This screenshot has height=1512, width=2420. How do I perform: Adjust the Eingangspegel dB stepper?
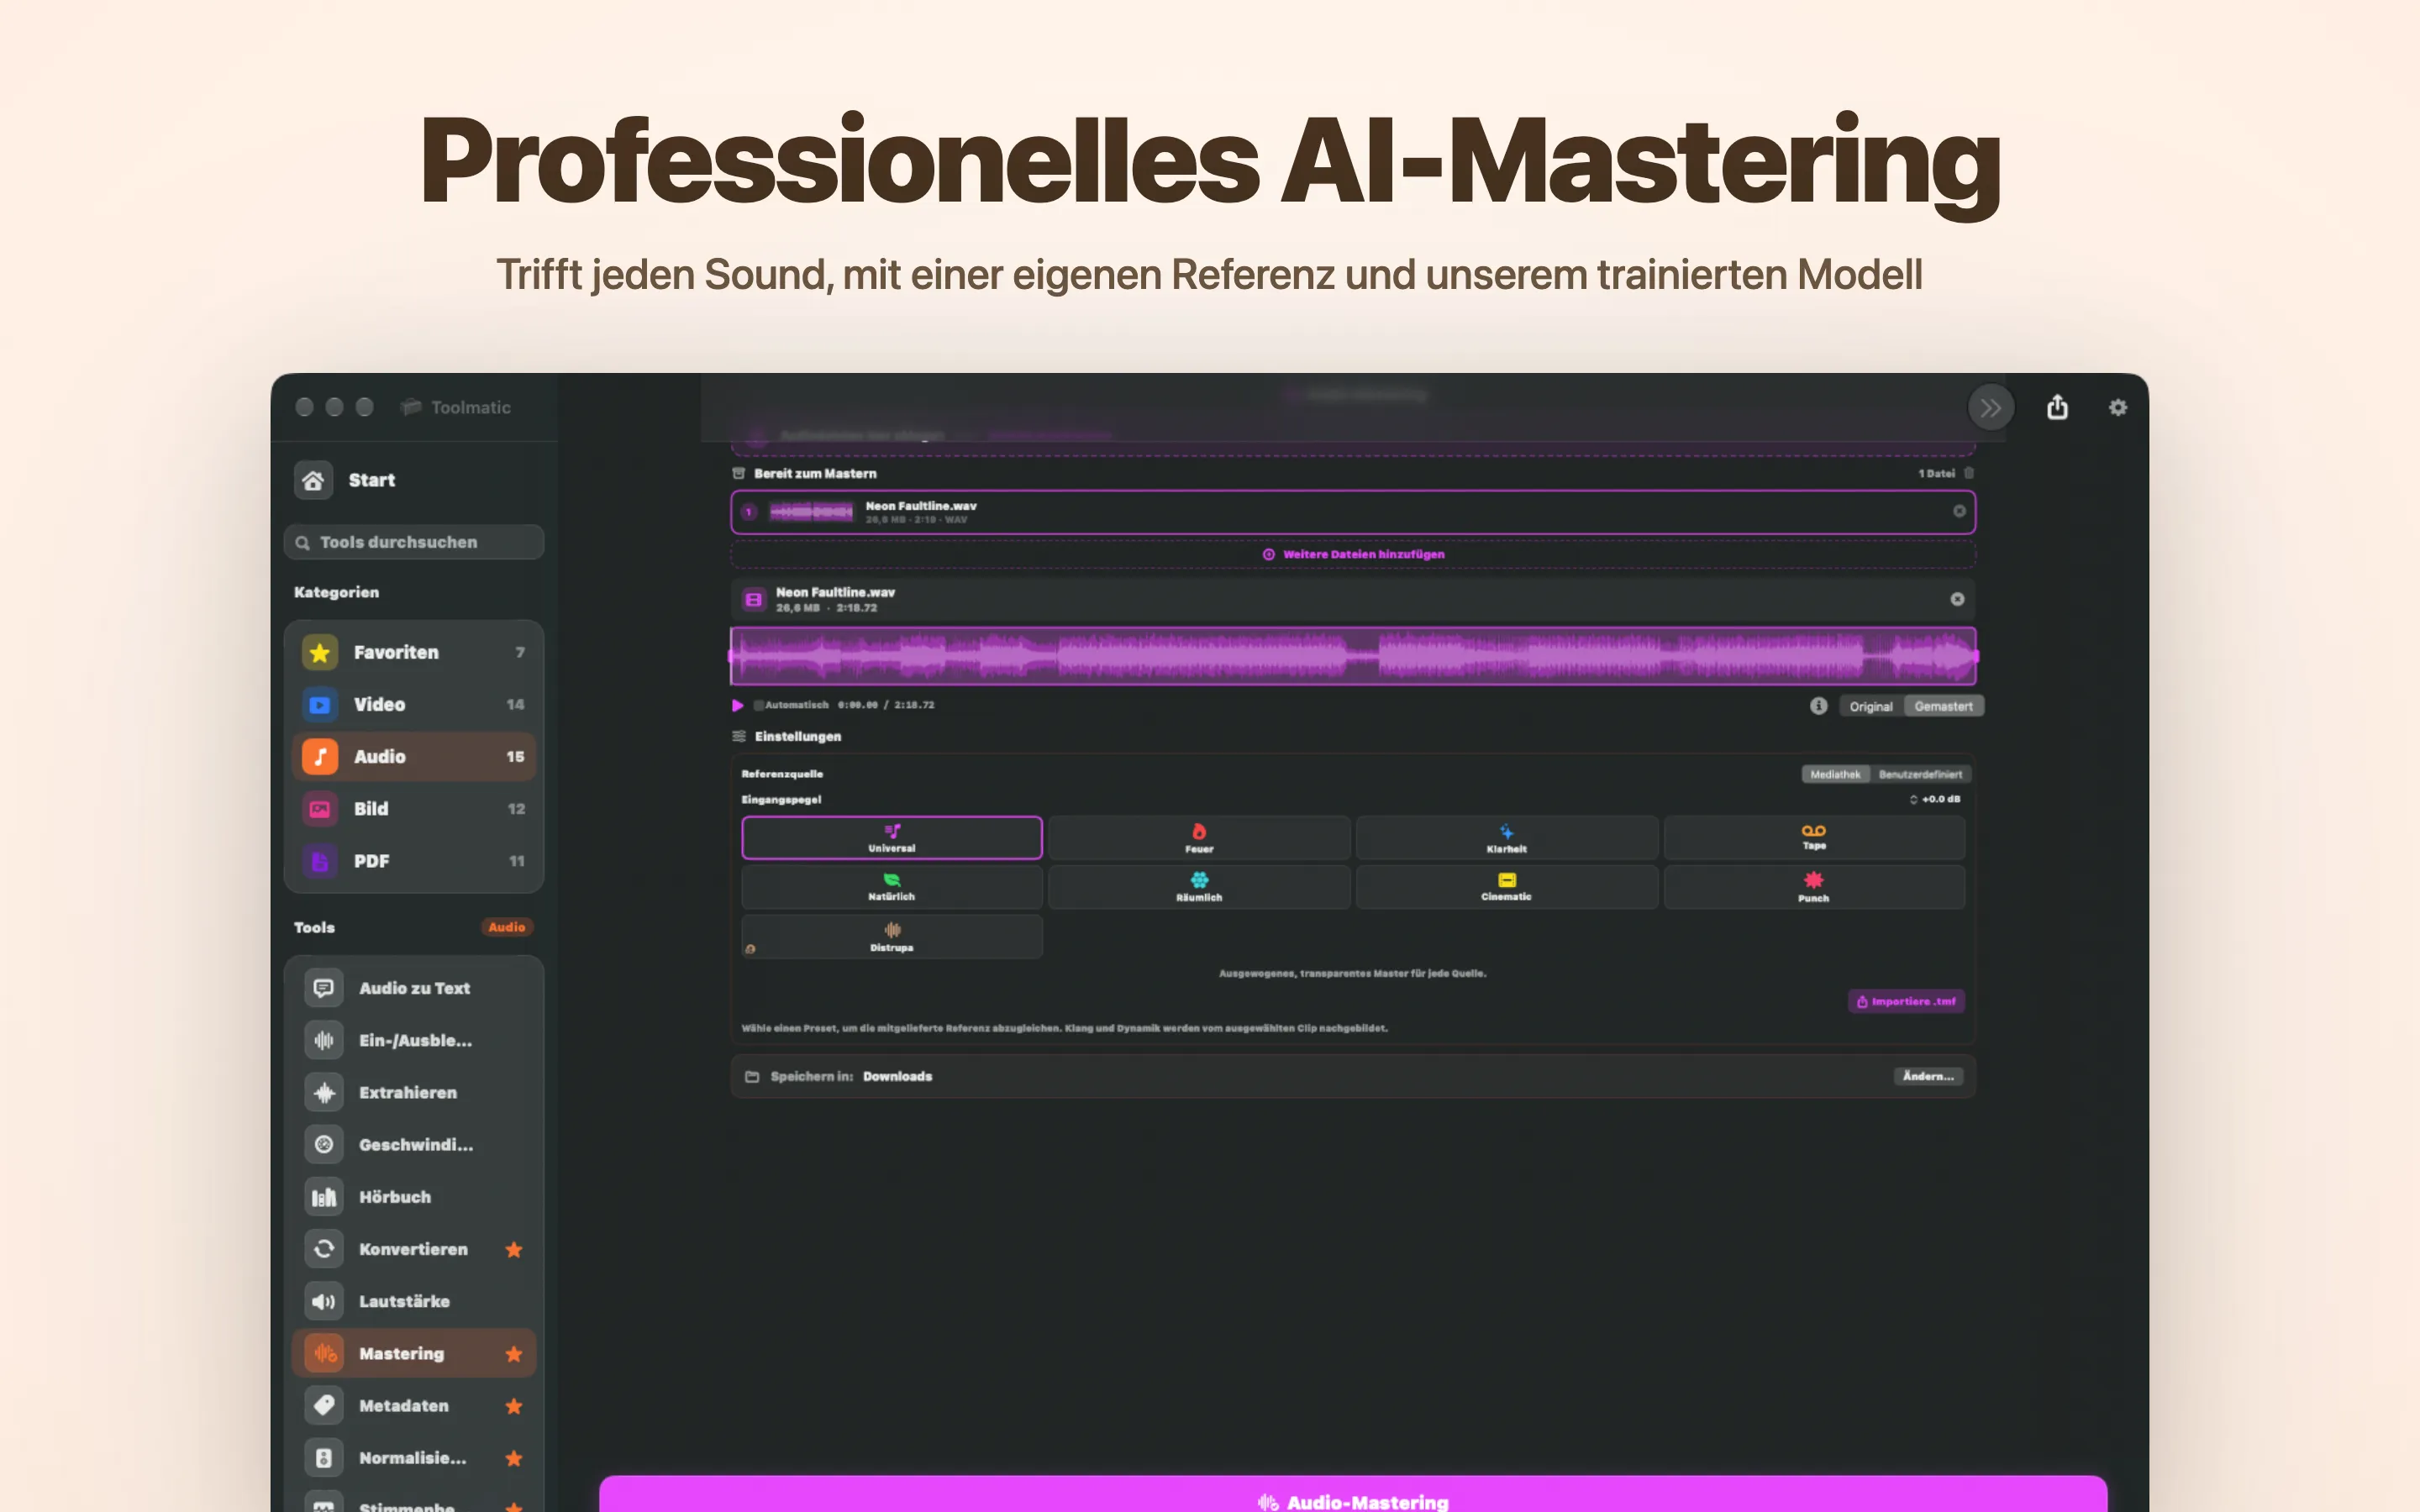click(x=1914, y=799)
